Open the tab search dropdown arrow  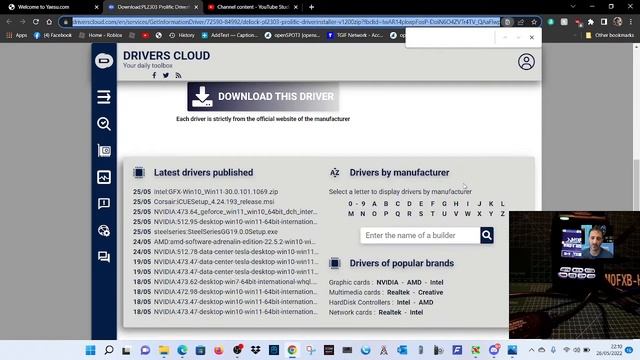[x=573, y=7]
